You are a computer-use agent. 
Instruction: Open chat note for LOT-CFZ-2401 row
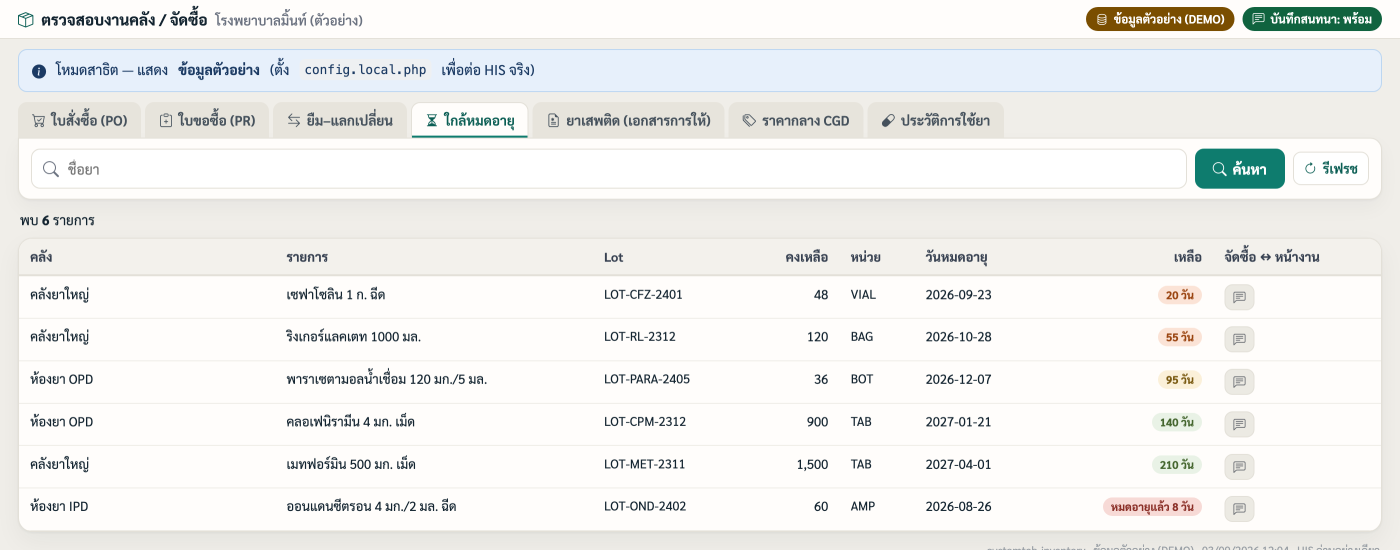(1239, 297)
